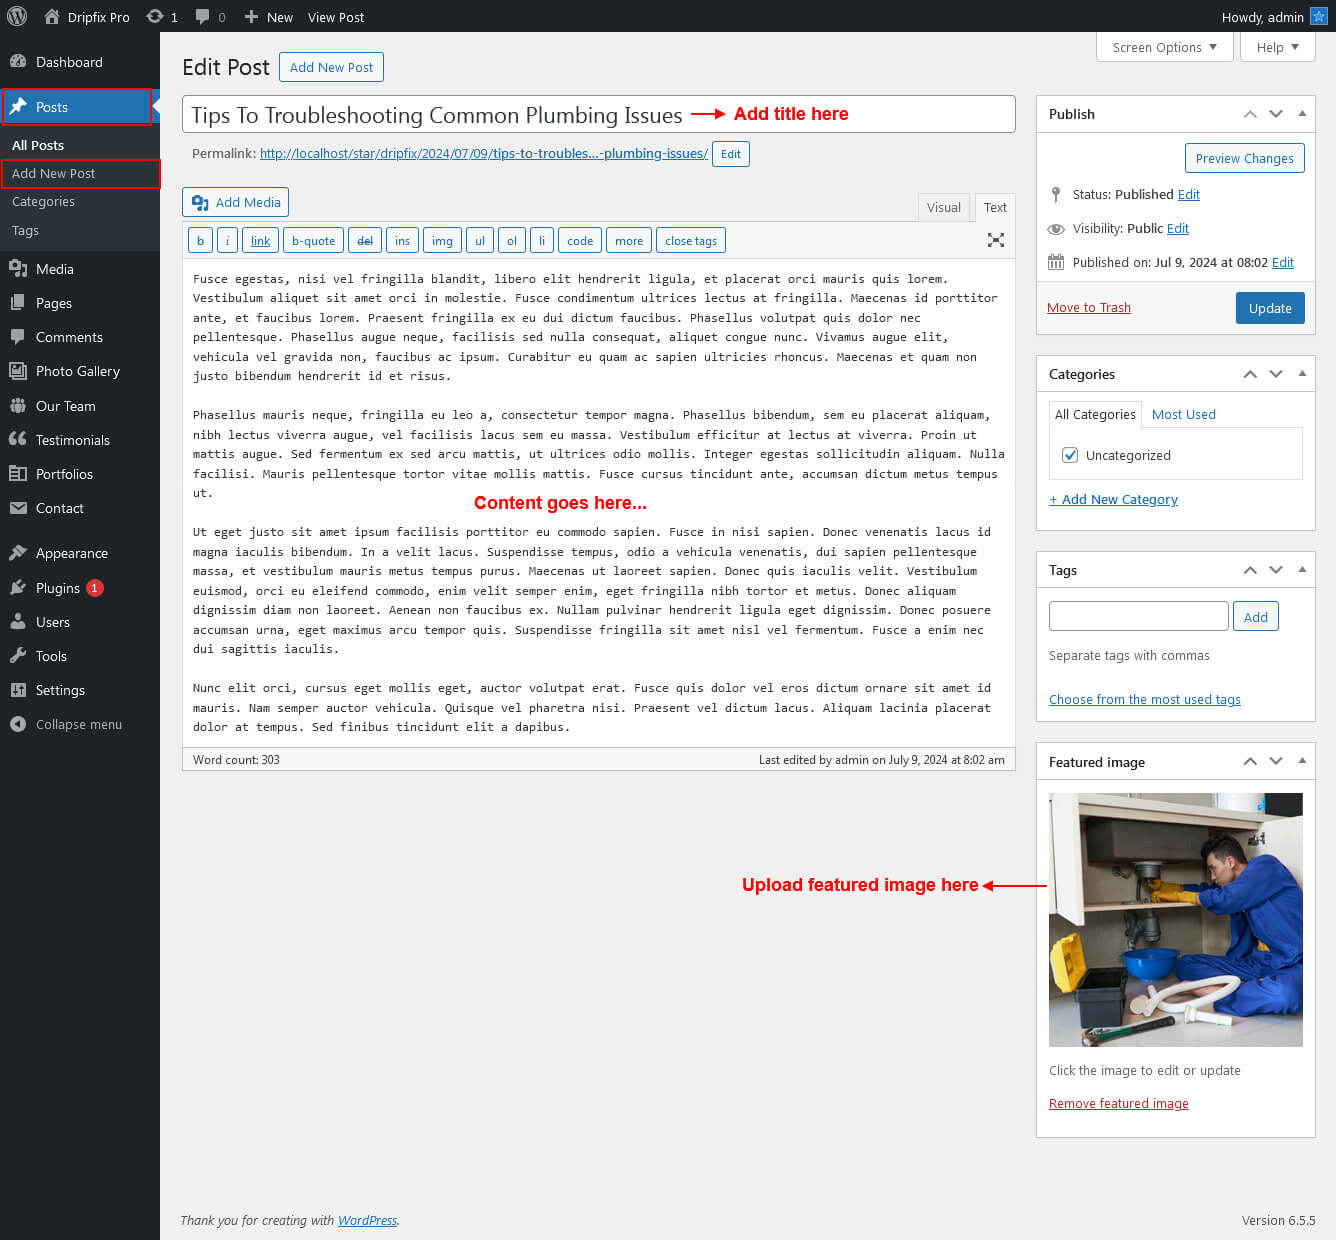Move Publish panel up arrow
The width and height of the screenshot is (1336, 1240).
click(x=1250, y=114)
